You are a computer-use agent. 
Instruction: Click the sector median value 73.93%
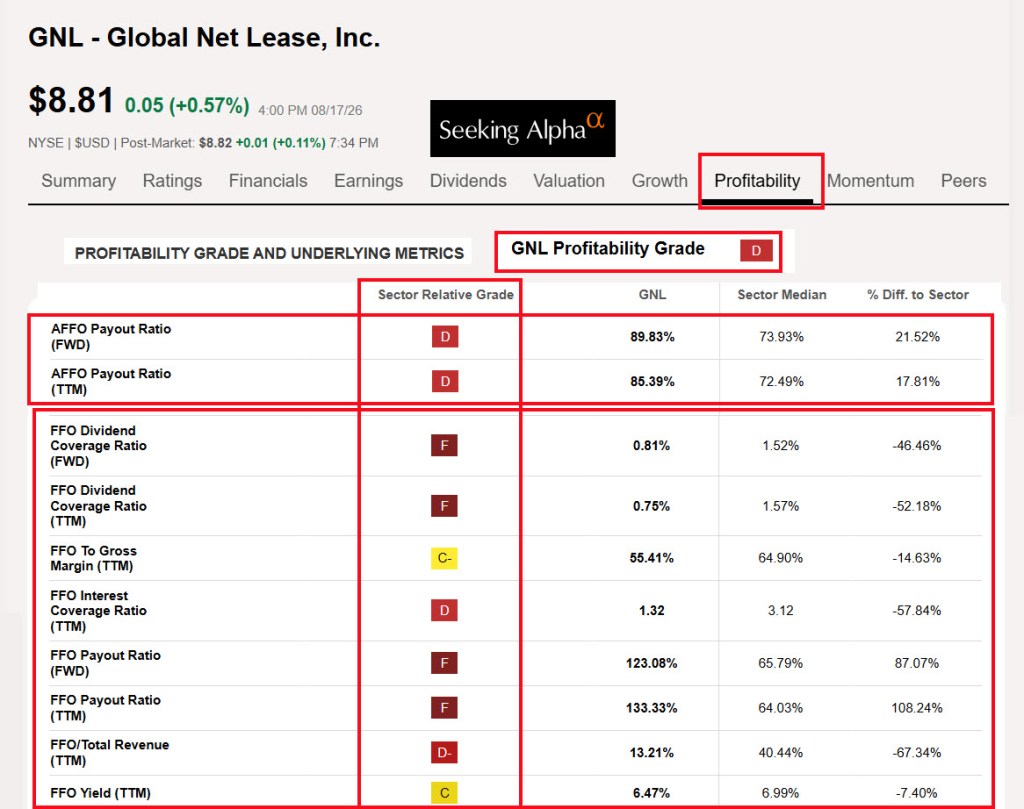(x=781, y=337)
